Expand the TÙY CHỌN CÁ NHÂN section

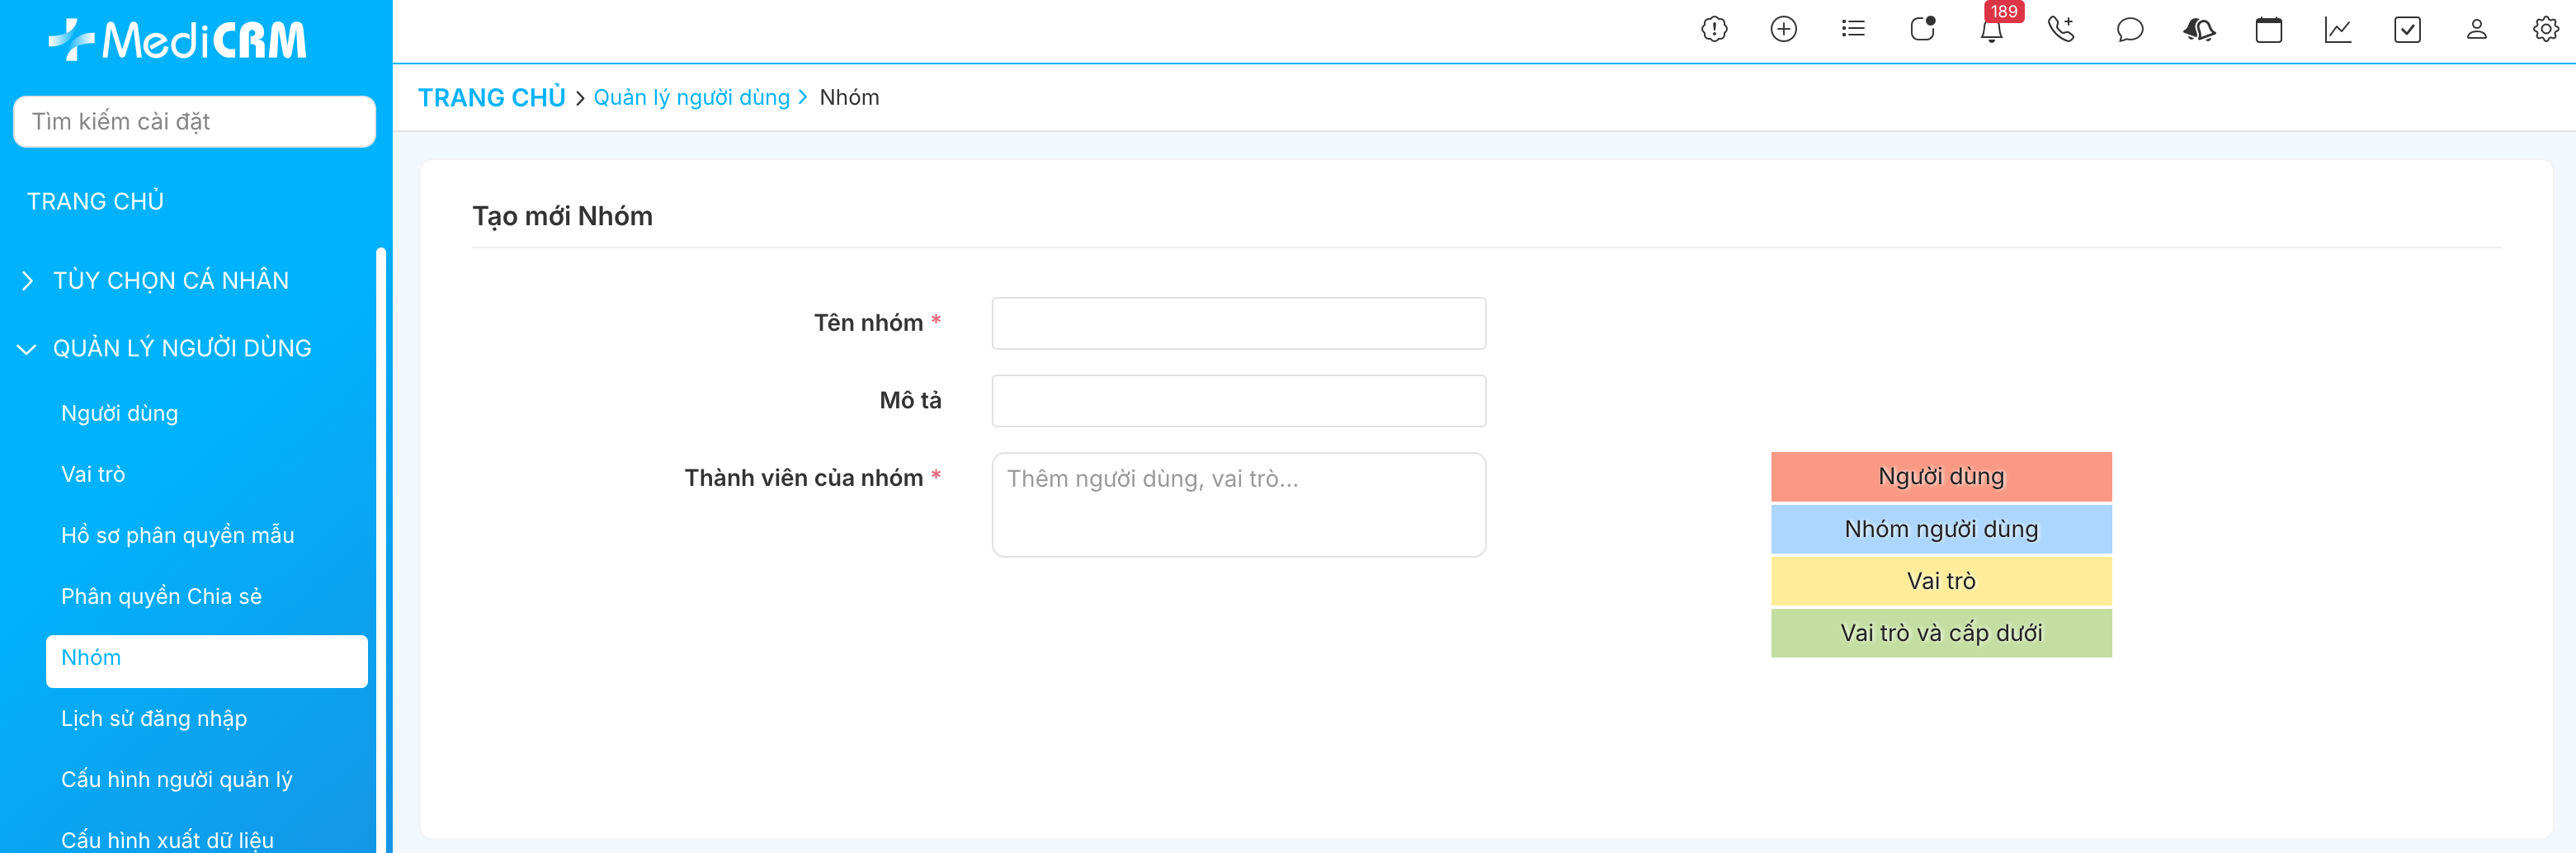tap(170, 281)
